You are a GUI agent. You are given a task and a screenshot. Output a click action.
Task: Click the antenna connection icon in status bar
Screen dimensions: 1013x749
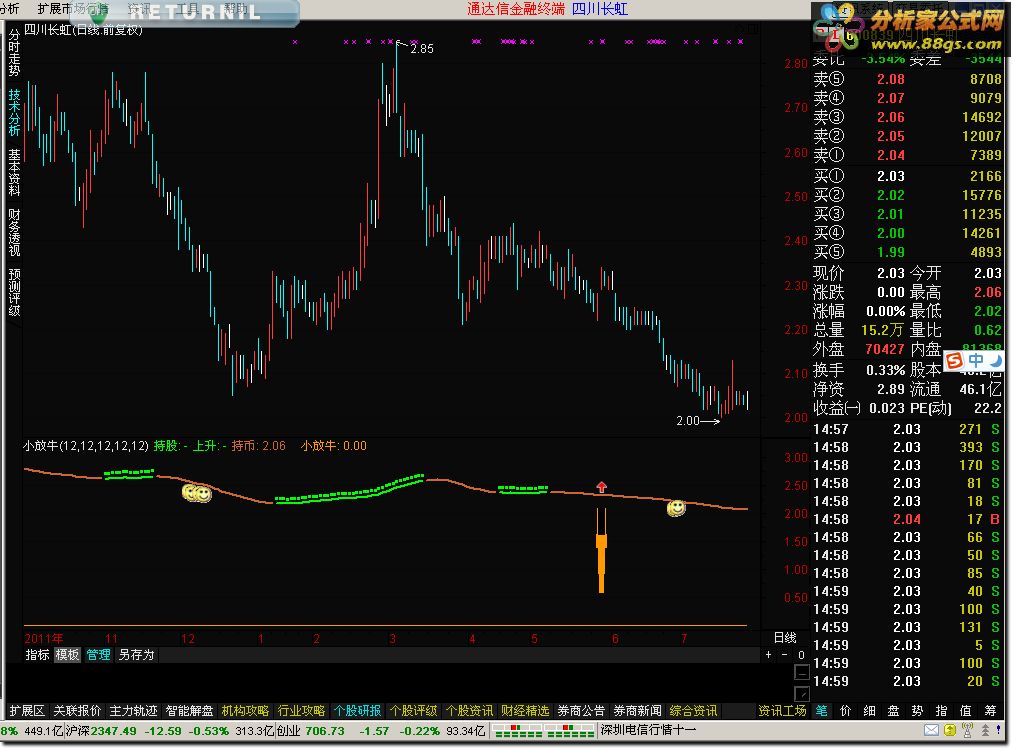coord(967,730)
